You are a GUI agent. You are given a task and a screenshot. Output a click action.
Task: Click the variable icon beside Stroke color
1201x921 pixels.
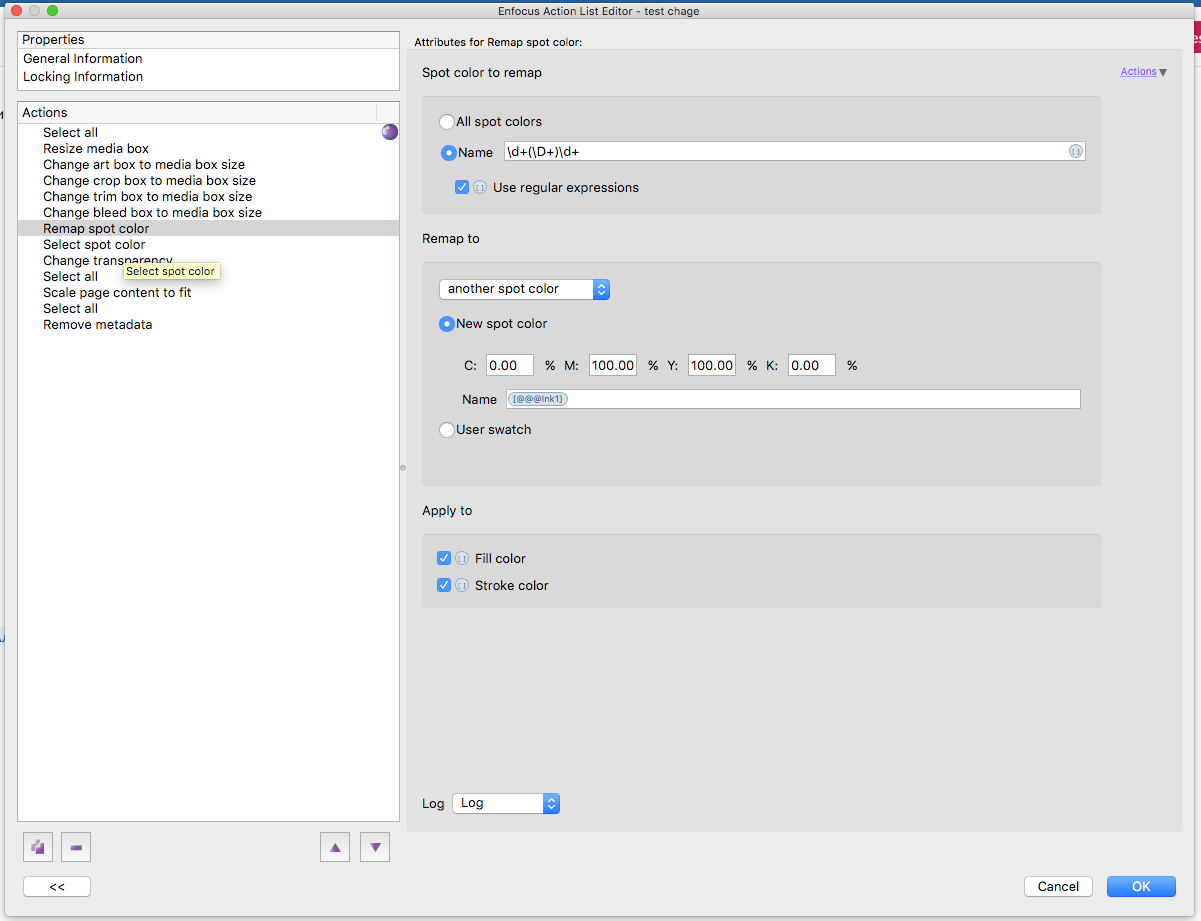tap(462, 585)
